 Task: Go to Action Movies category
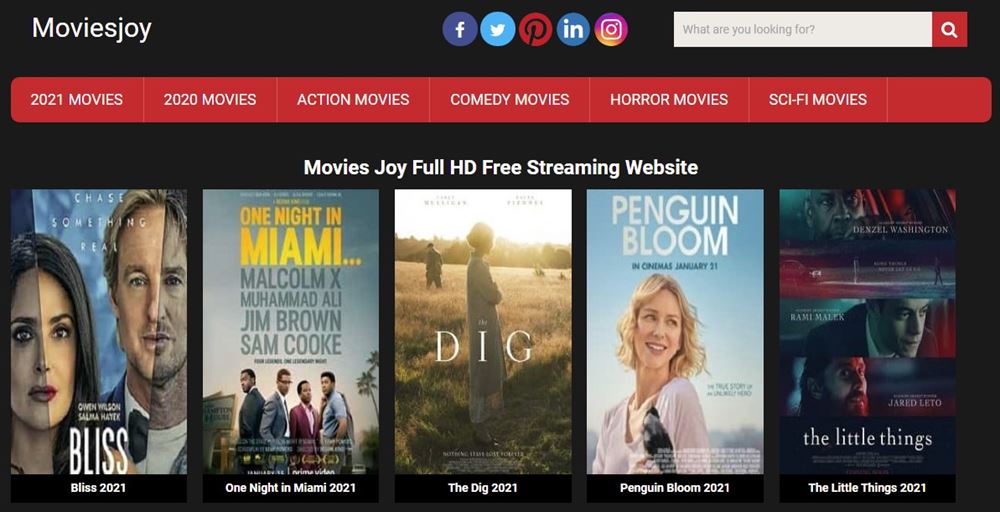click(x=353, y=100)
